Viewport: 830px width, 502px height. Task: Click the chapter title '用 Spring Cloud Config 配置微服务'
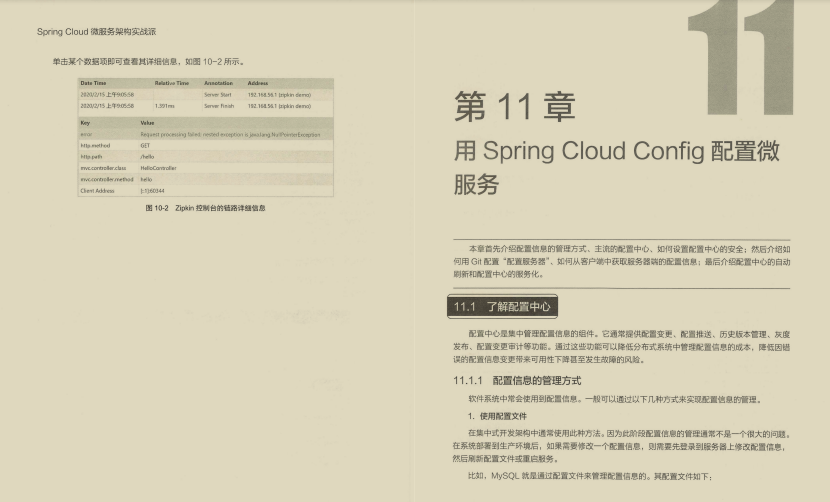(617, 167)
